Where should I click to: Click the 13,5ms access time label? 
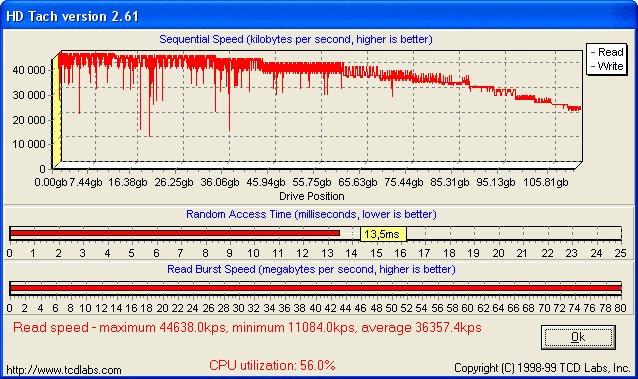point(383,234)
